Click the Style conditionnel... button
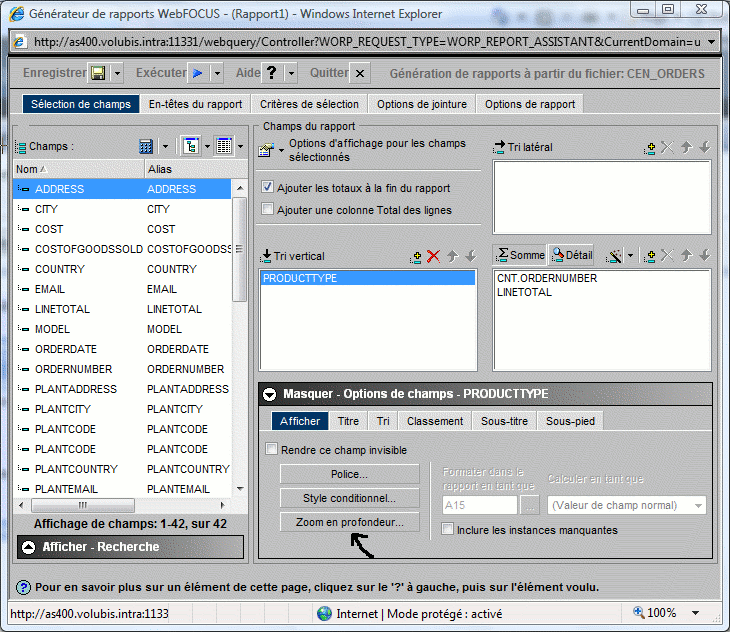Viewport: 730px width, 632px height. click(349, 498)
